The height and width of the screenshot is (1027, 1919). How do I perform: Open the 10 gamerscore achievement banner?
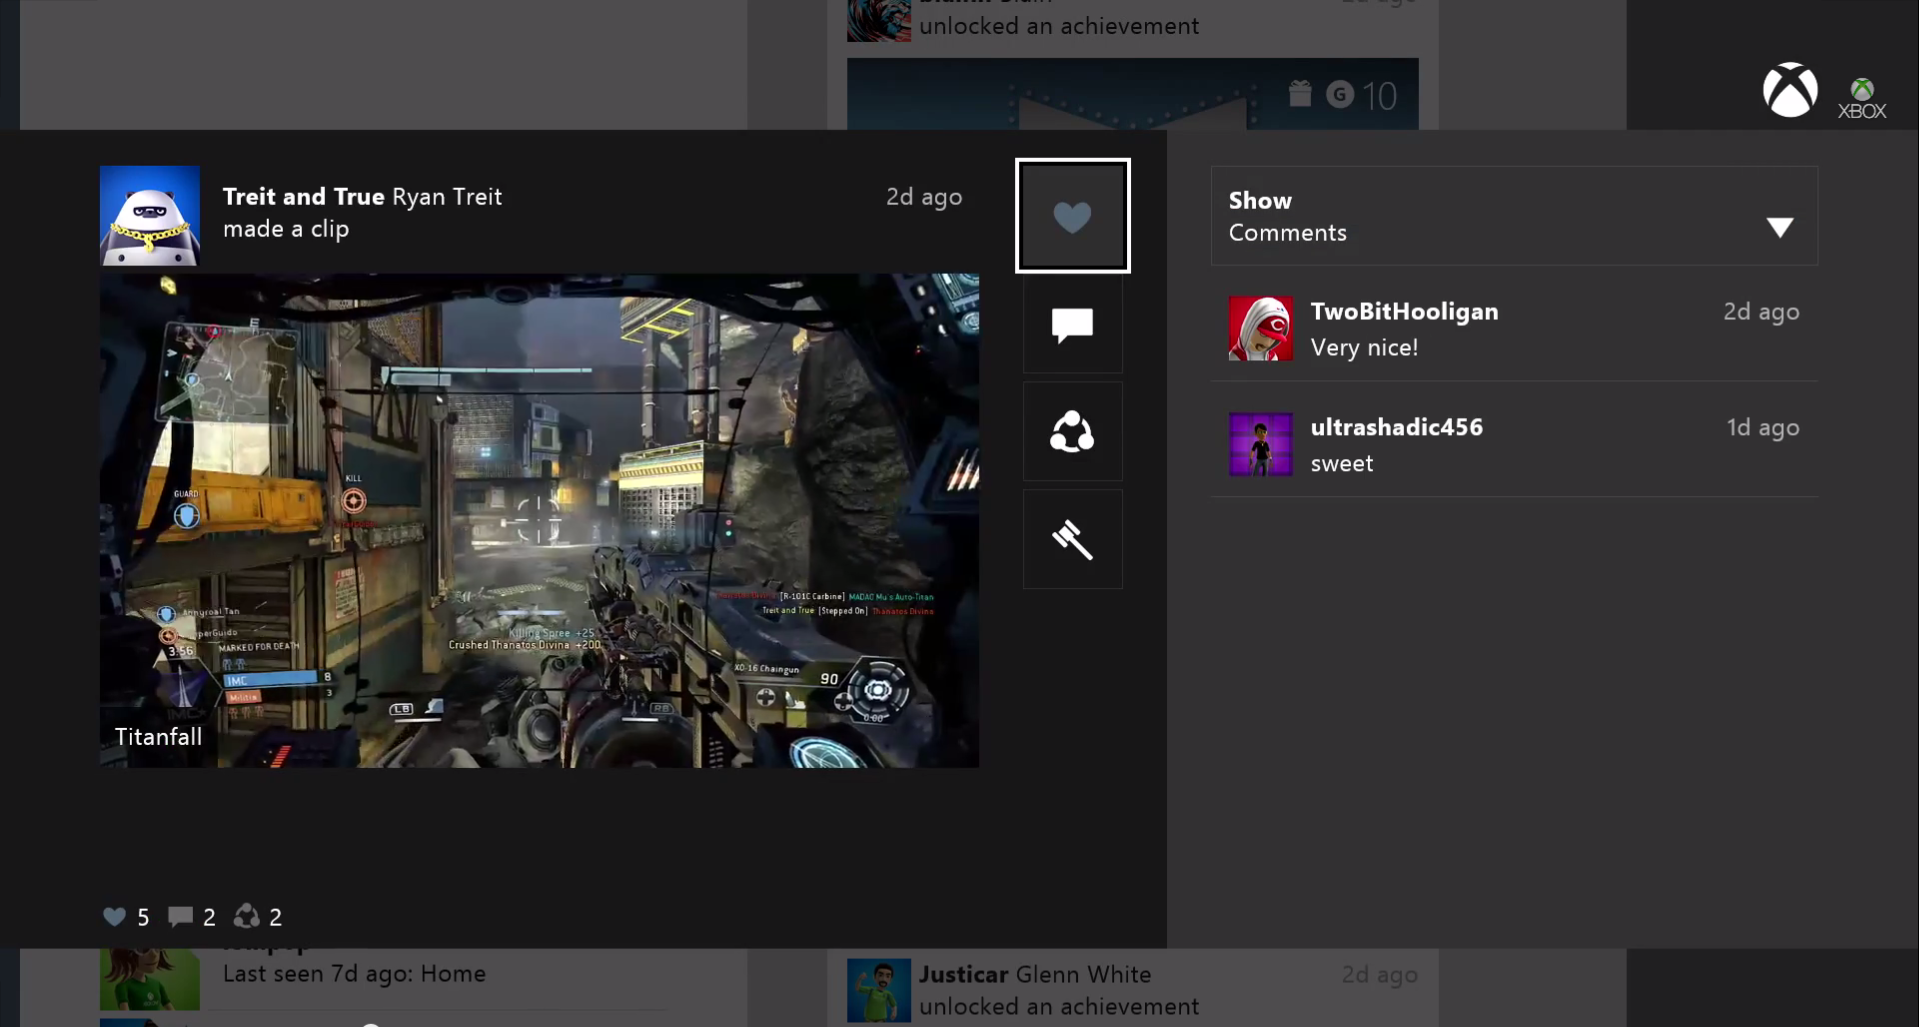(x=1132, y=94)
